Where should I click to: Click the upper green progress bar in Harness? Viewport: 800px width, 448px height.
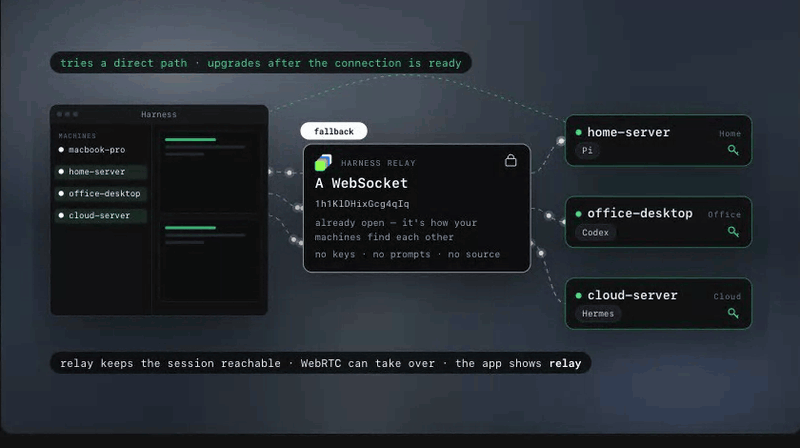[x=190, y=139]
